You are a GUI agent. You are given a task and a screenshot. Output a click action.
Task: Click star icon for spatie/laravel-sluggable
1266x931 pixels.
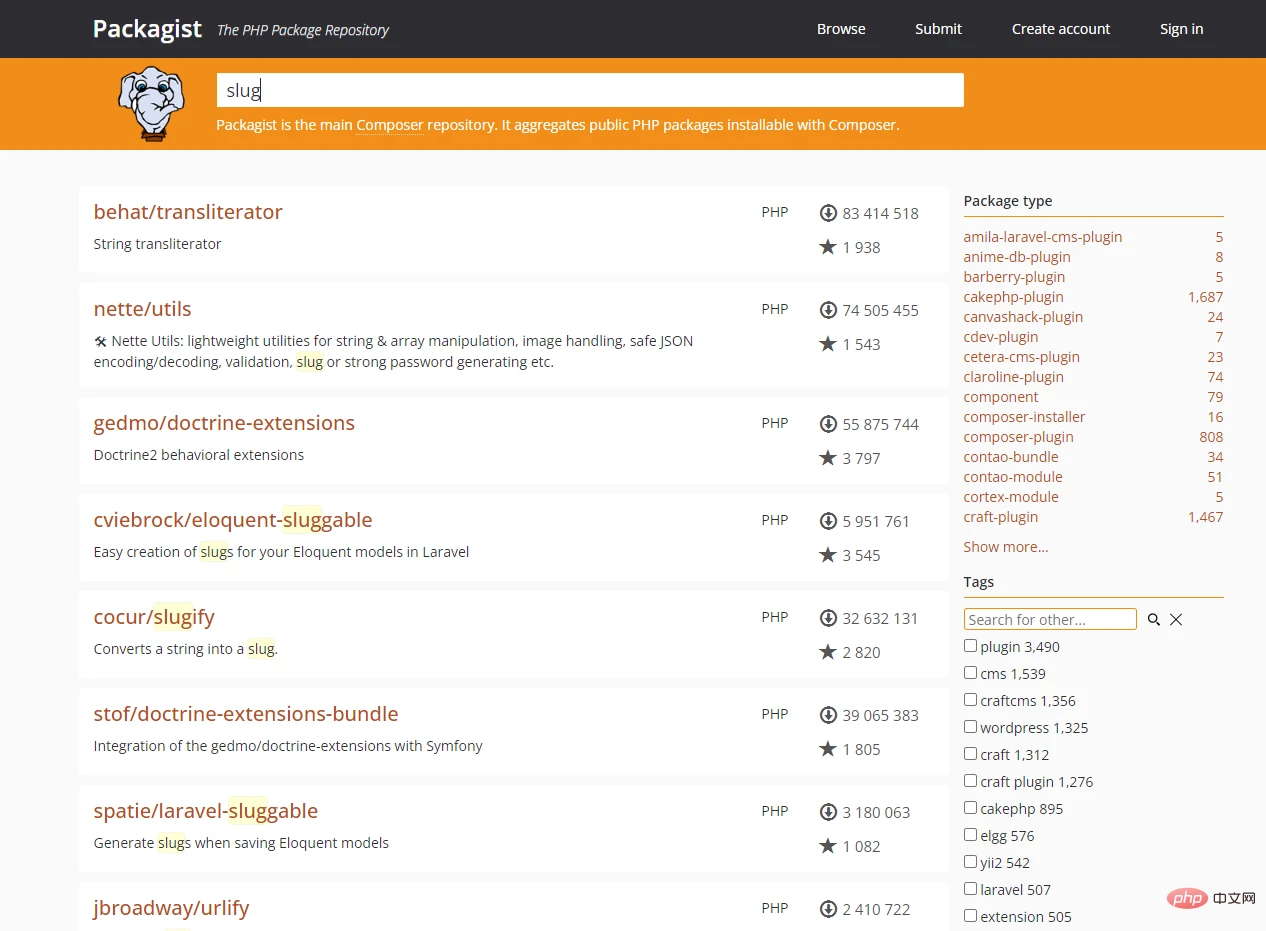[x=828, y=846]
